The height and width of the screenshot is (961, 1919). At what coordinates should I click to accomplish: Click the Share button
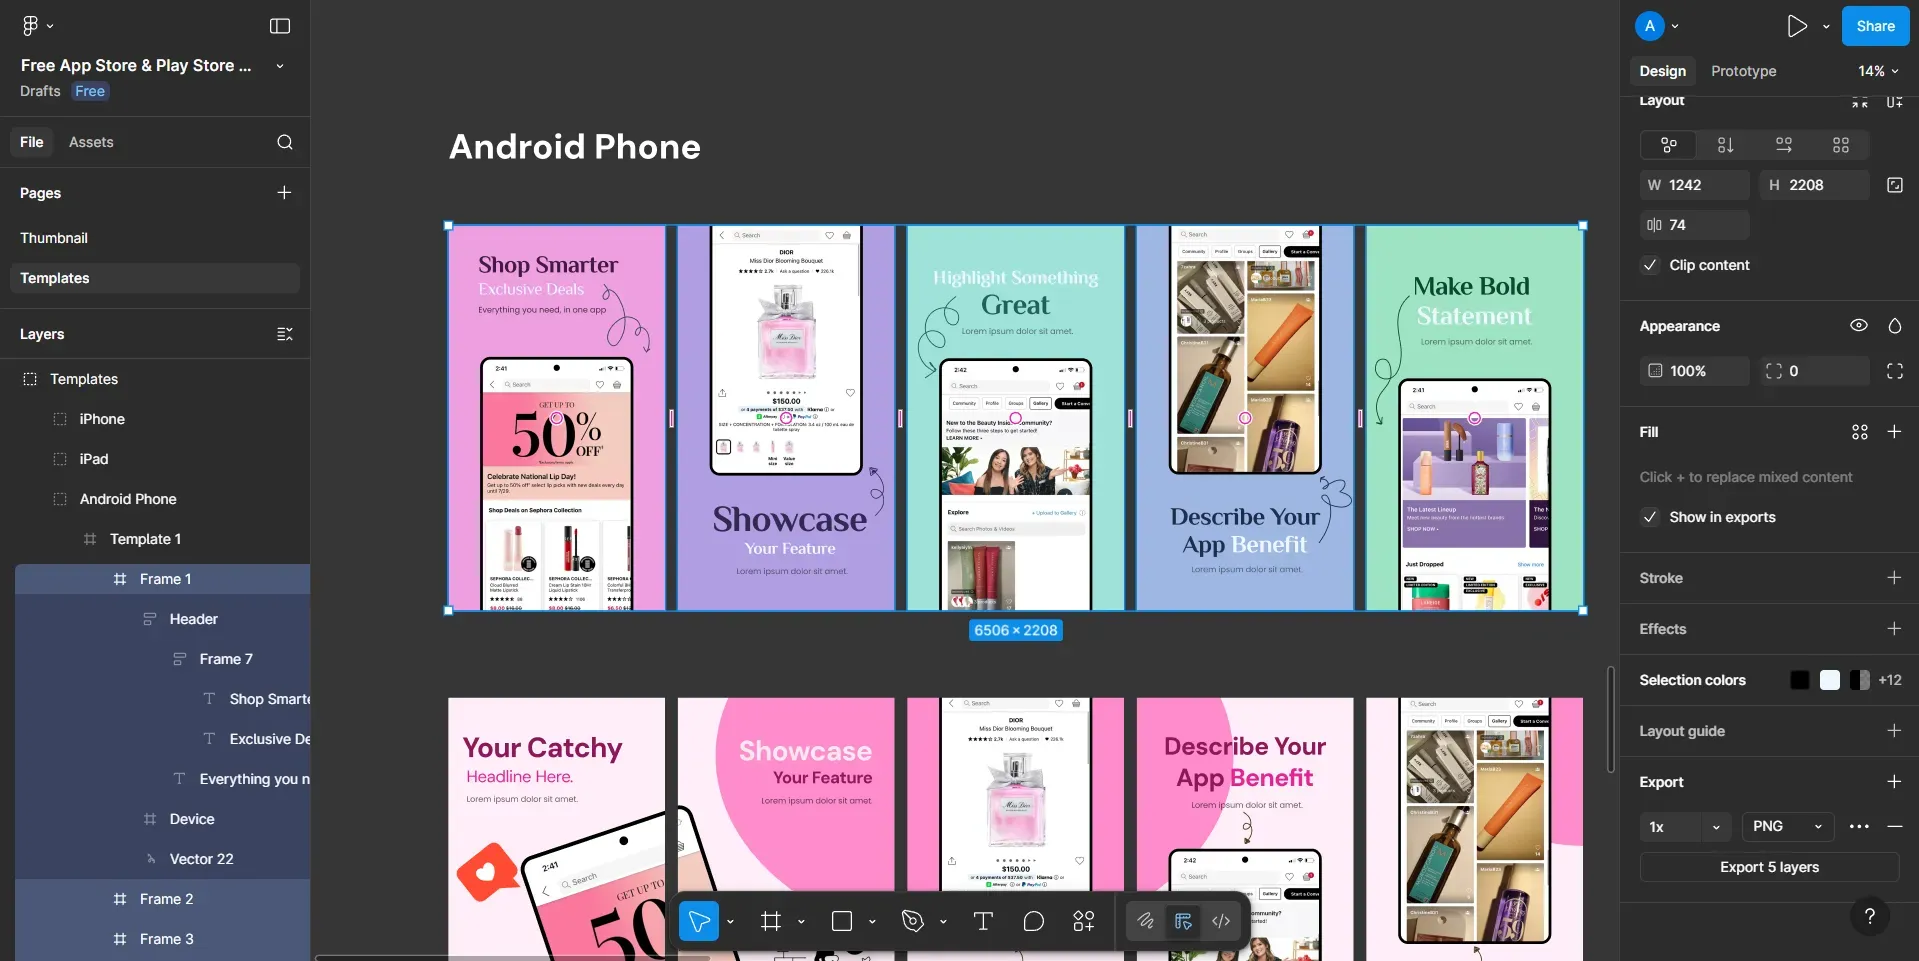1874,25
